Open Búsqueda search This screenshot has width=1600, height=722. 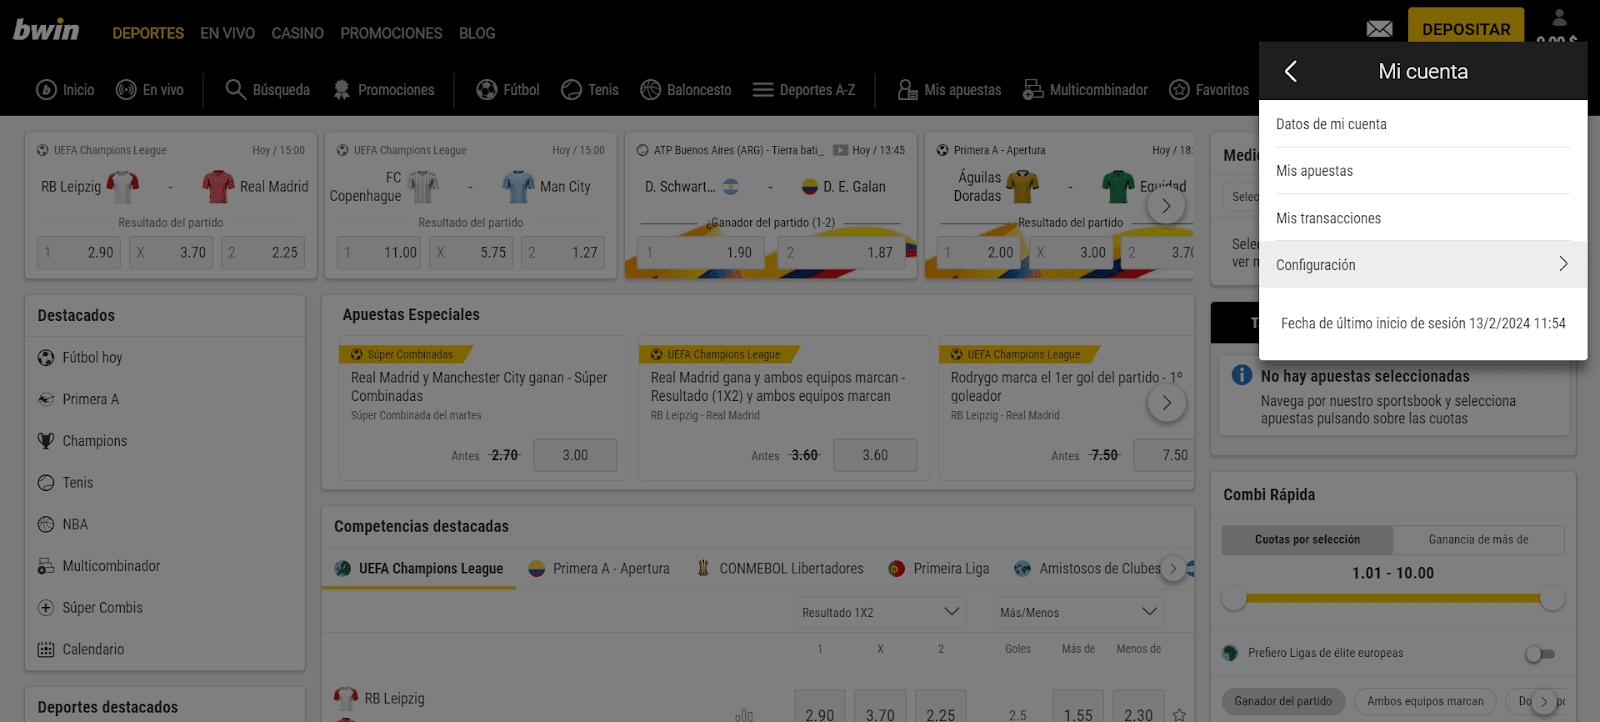268,90
